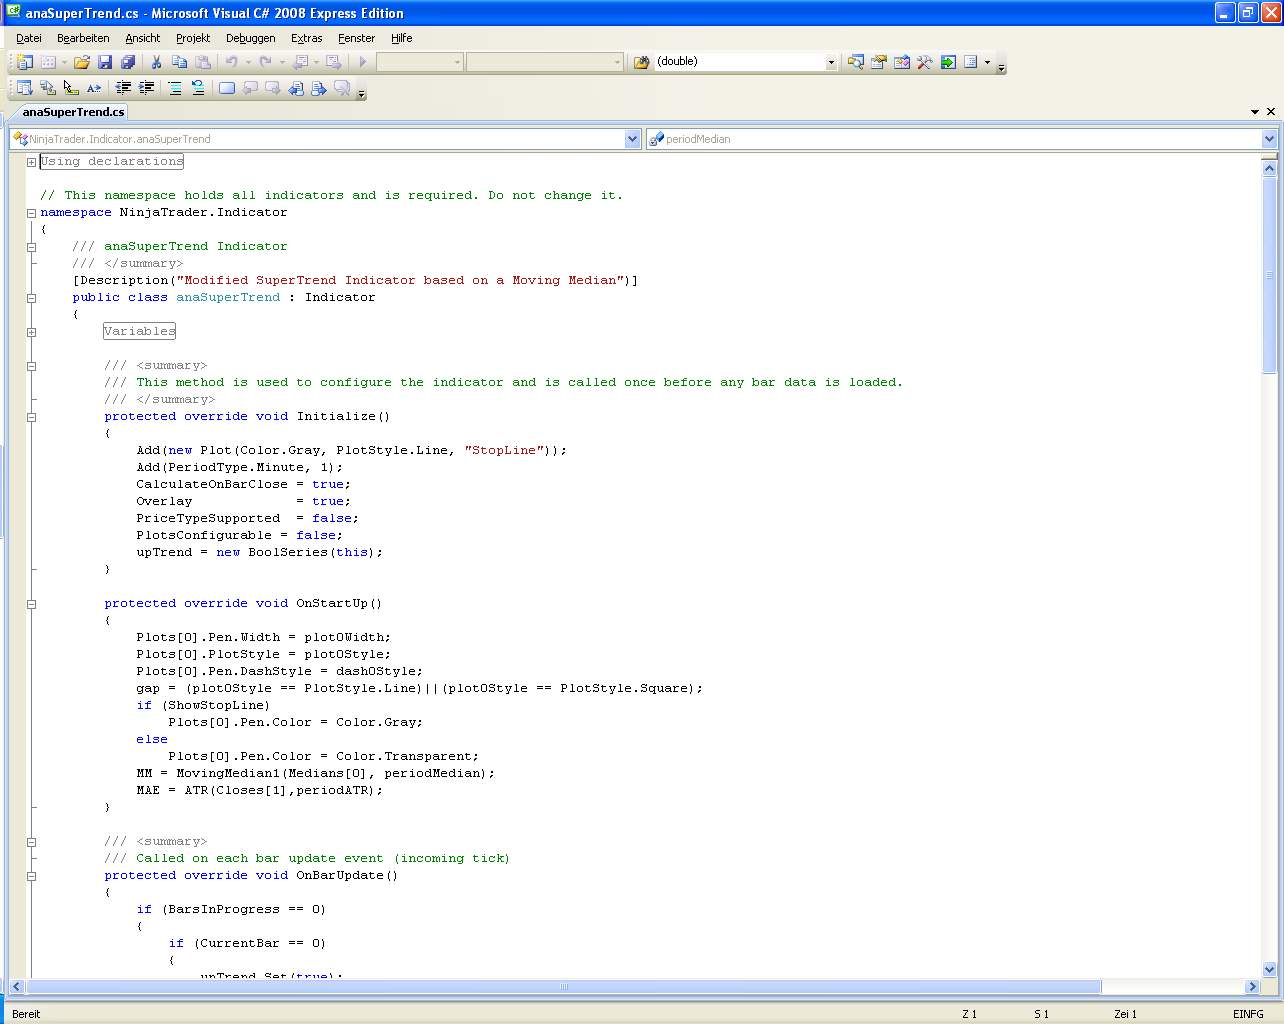Click the vertical scrollbar up arrow
The image size is (1284, 1024).
1270,168
